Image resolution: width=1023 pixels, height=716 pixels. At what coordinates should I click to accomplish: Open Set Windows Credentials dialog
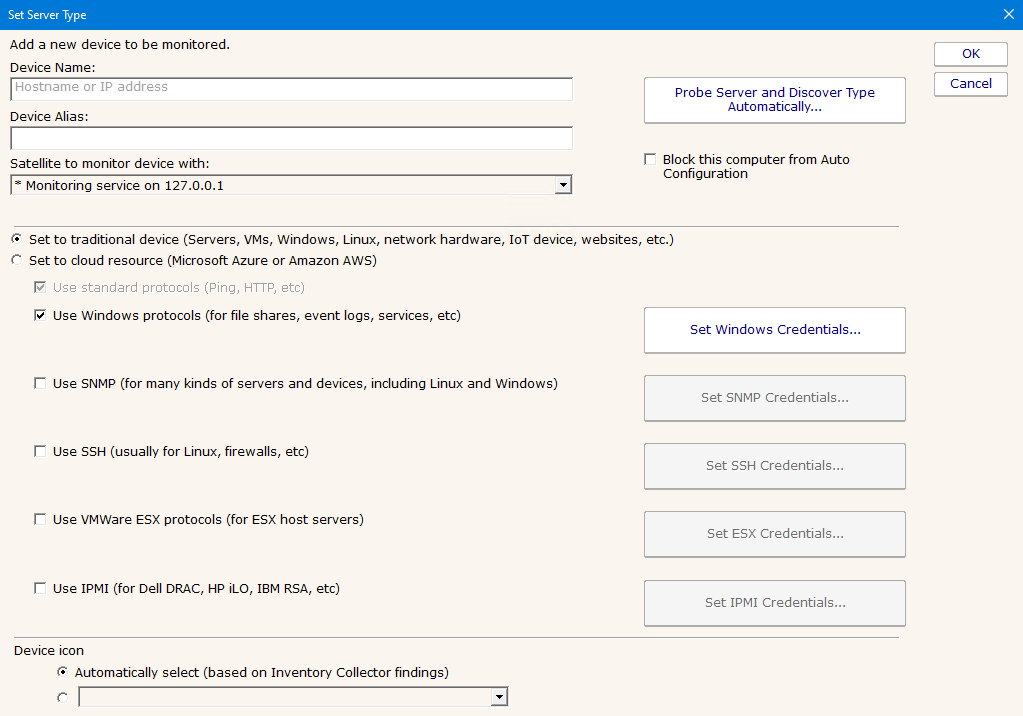(774, 330)
